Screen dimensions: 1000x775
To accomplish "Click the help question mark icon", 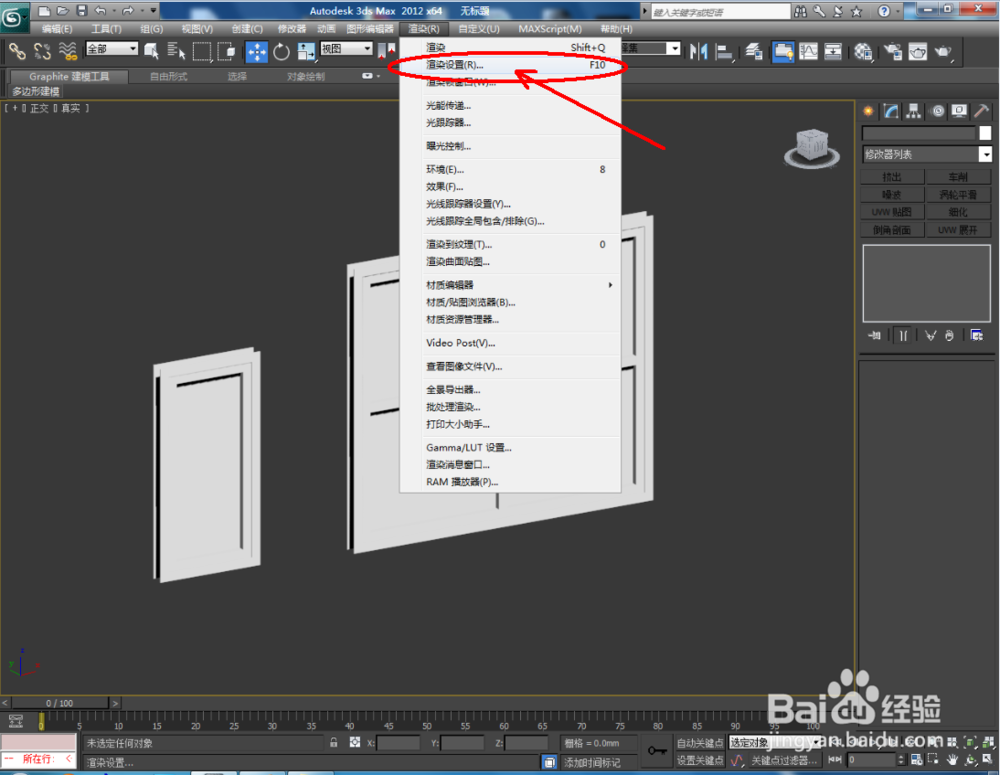I will (x=884, y=11).
